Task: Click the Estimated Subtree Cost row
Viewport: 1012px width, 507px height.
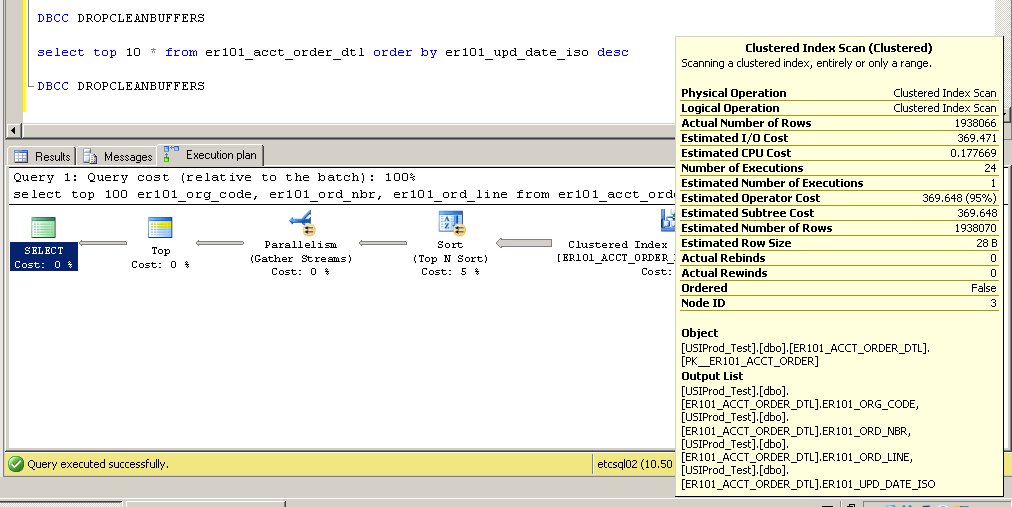Action: point(838,213)
